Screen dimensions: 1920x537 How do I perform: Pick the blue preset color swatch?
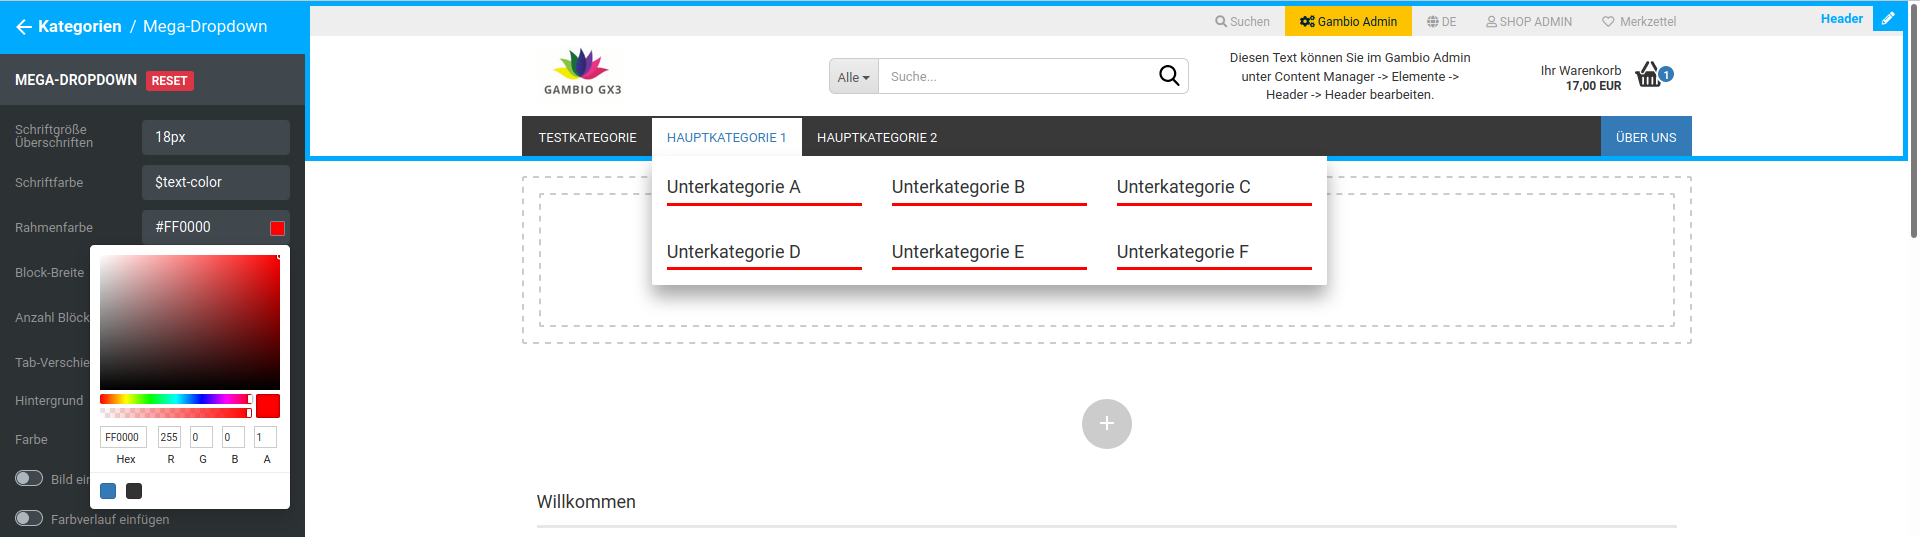click(108, 491)
